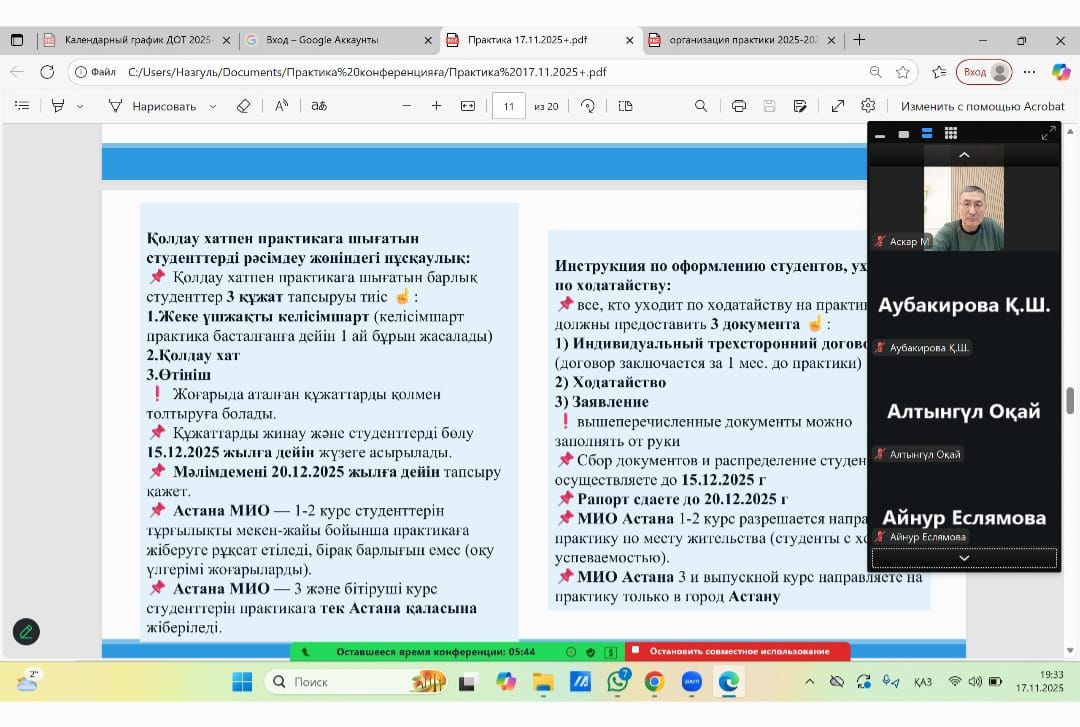Click the Fit to width icon

(467, 106)
